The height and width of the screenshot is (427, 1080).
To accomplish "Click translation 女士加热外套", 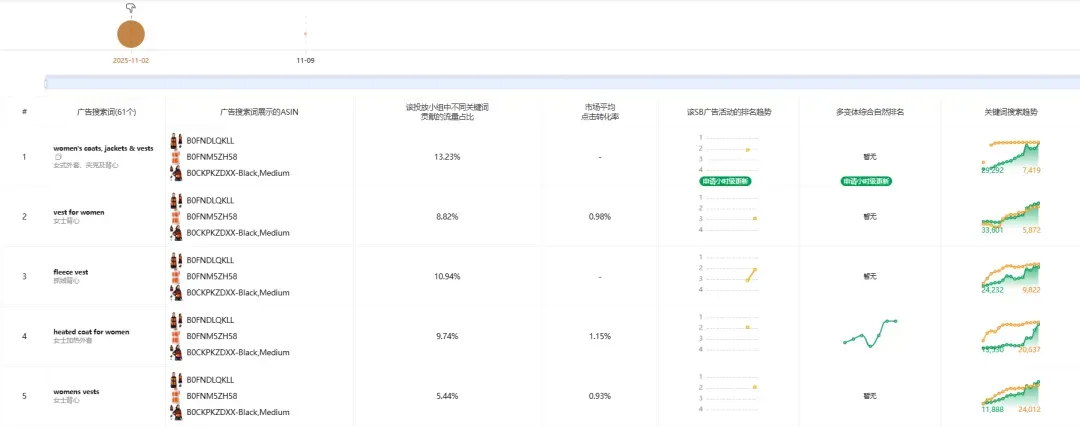I will coord(73,340).
